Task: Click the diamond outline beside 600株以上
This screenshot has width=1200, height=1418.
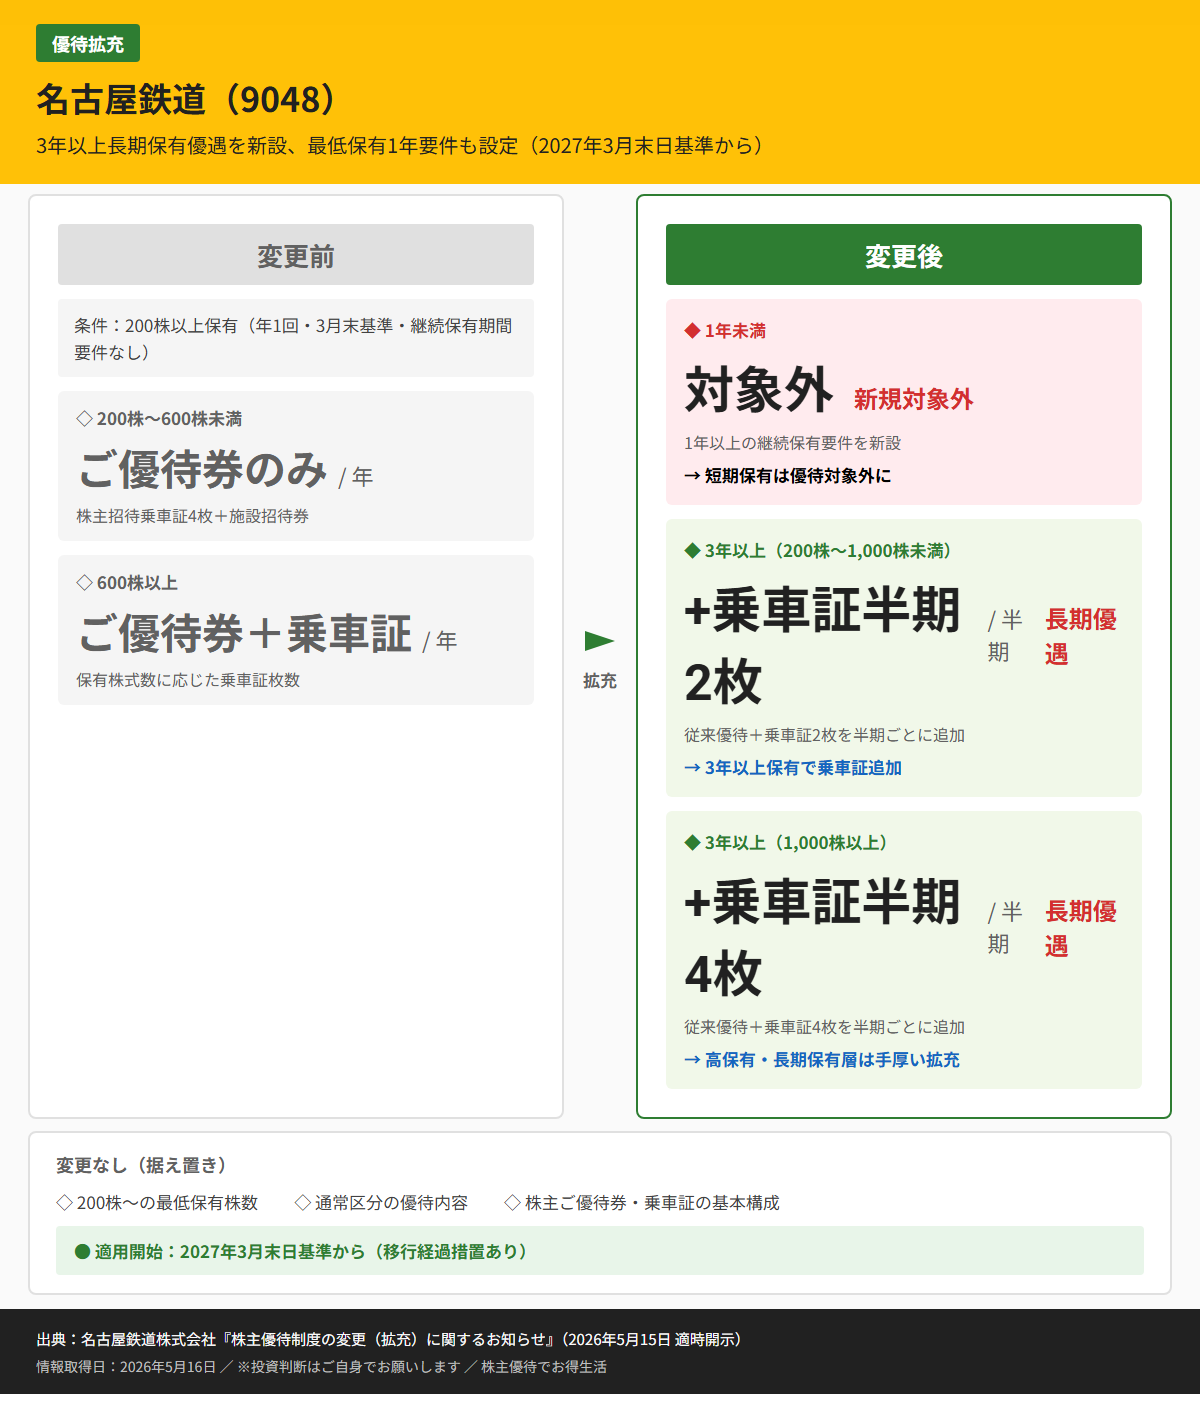Action: coord(85,583)
